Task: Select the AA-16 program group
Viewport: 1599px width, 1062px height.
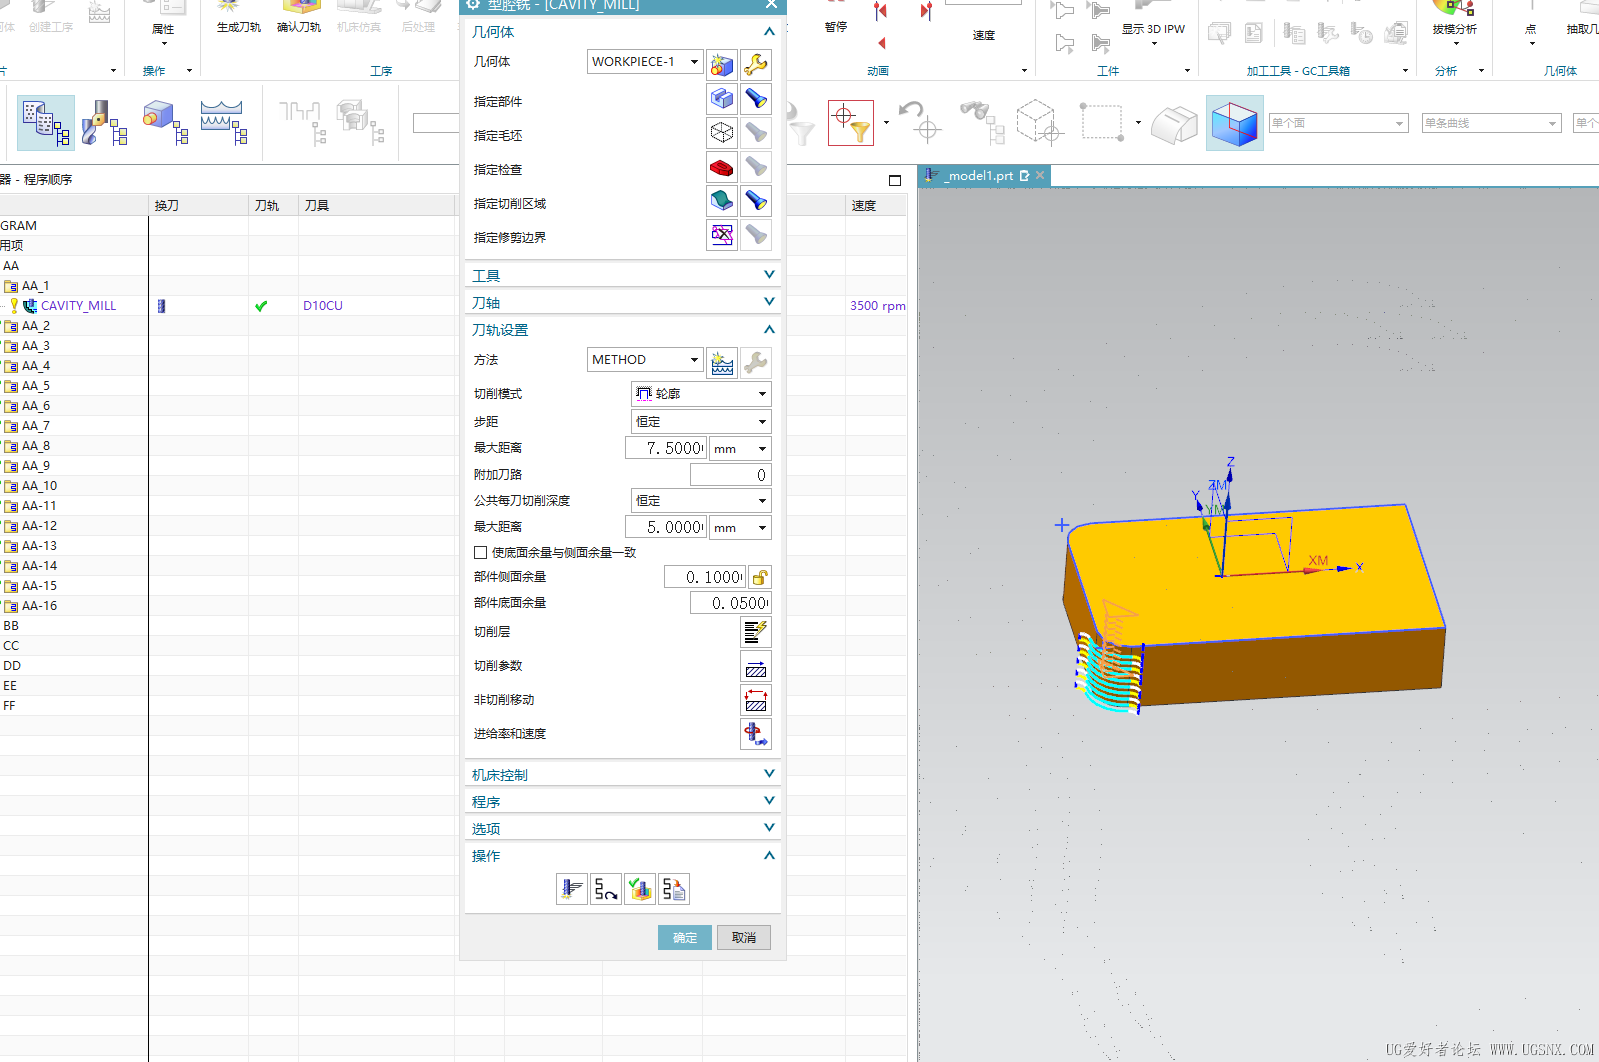Action: pyautogui.click(x=39, y=606)
